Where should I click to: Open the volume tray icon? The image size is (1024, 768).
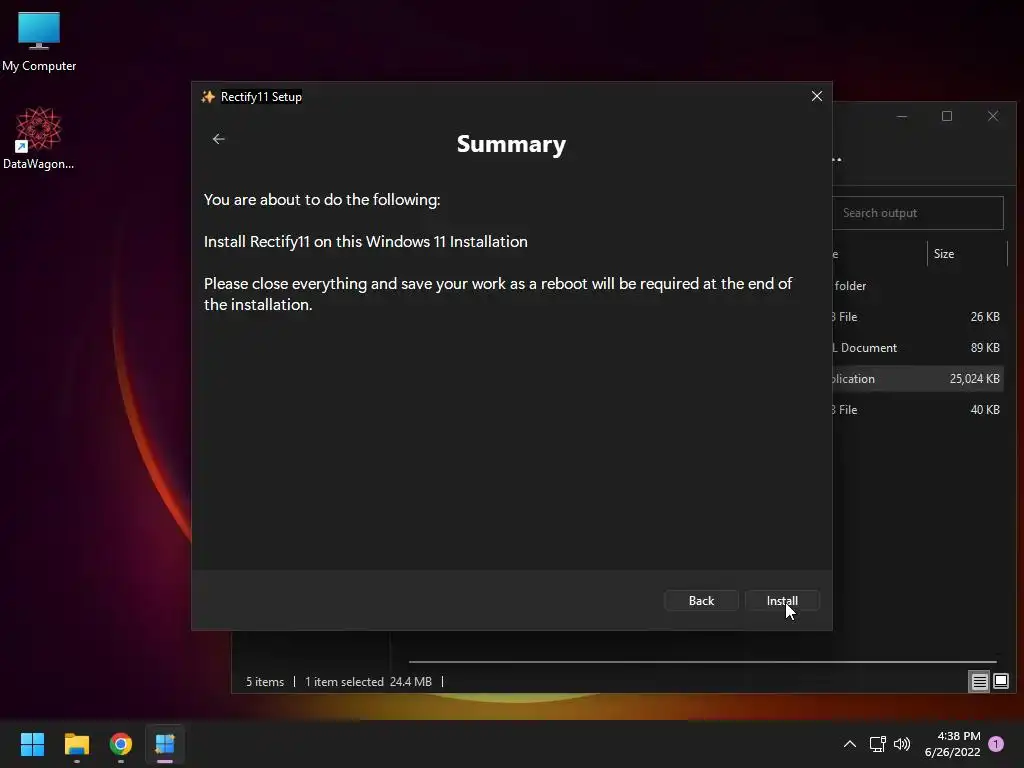pos(902,744)
